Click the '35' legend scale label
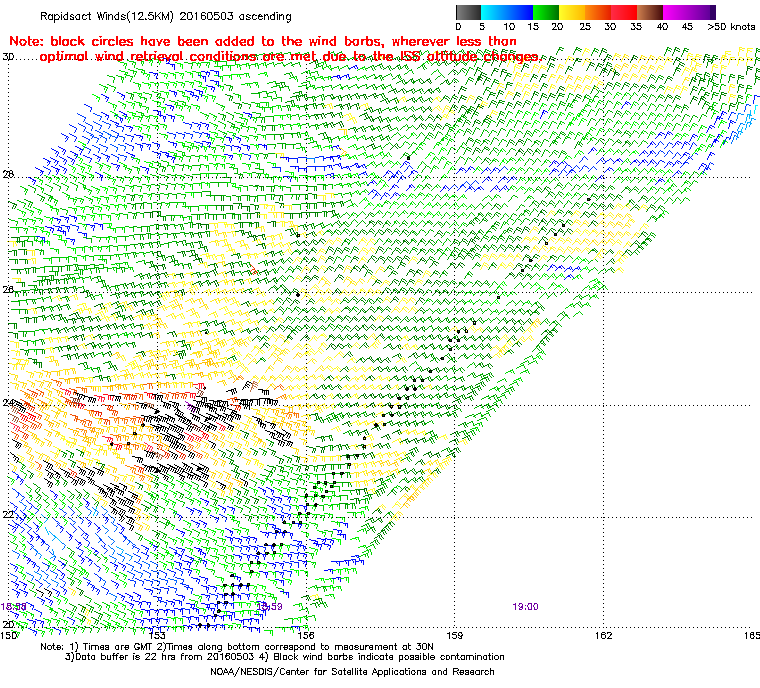Viewport: 760px width, 688px height. (x=636, y=27)
